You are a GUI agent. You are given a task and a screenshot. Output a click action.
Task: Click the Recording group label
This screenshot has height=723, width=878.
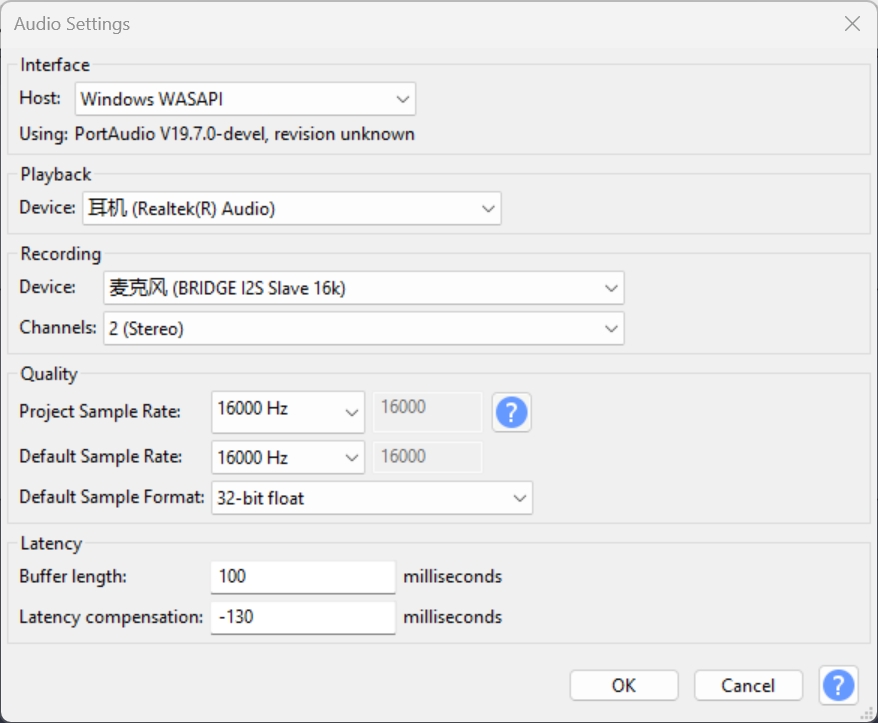[60, 254]
